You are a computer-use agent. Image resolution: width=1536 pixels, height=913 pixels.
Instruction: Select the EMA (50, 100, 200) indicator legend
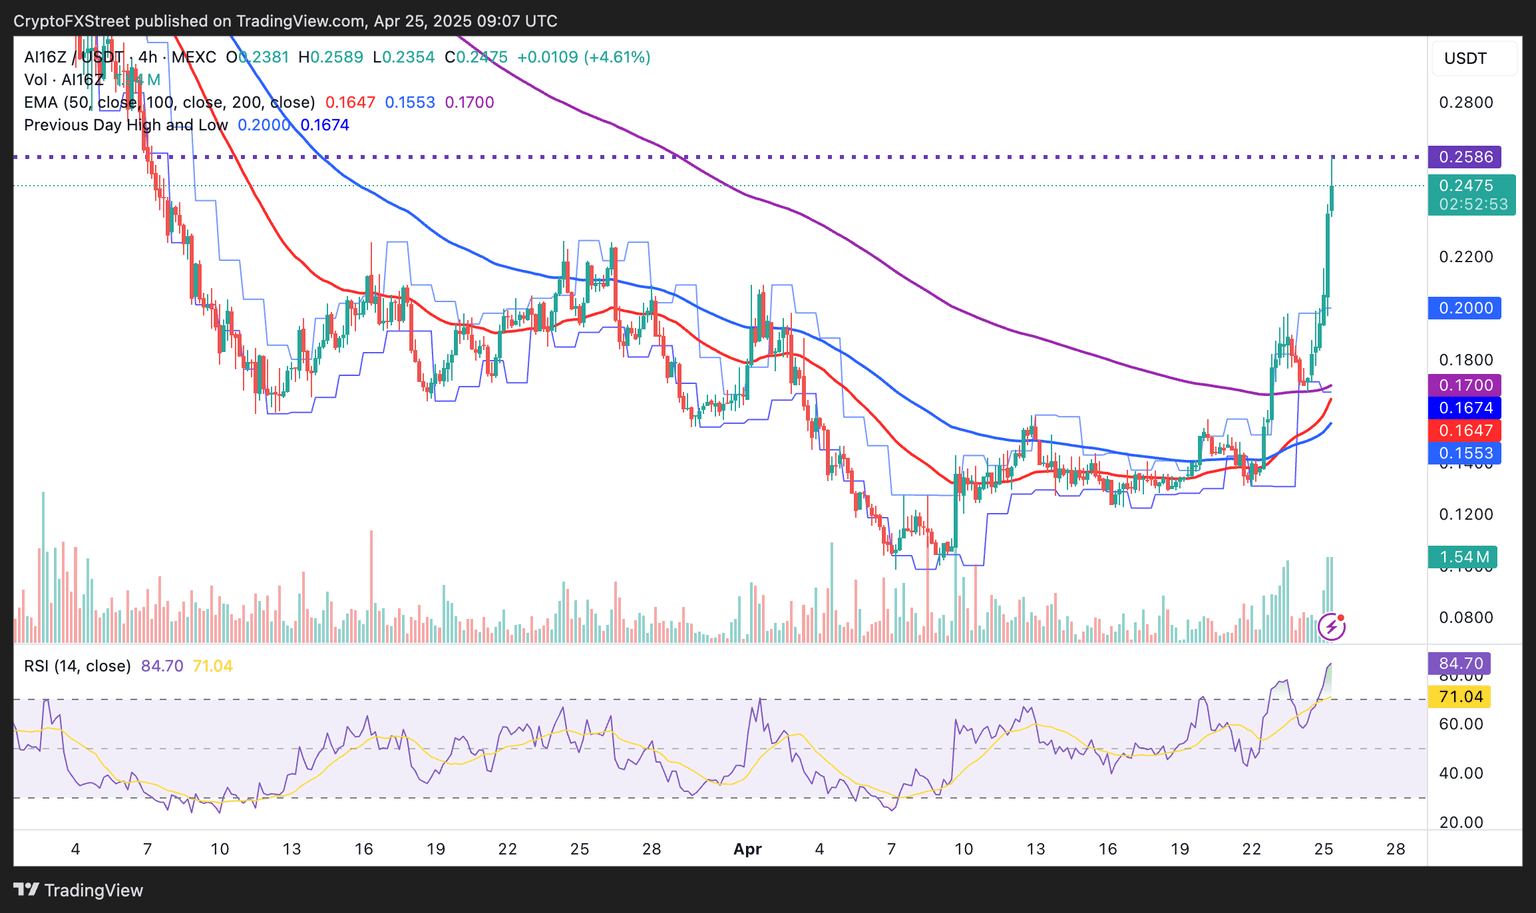pyautogui.click(x=170, y=102)
